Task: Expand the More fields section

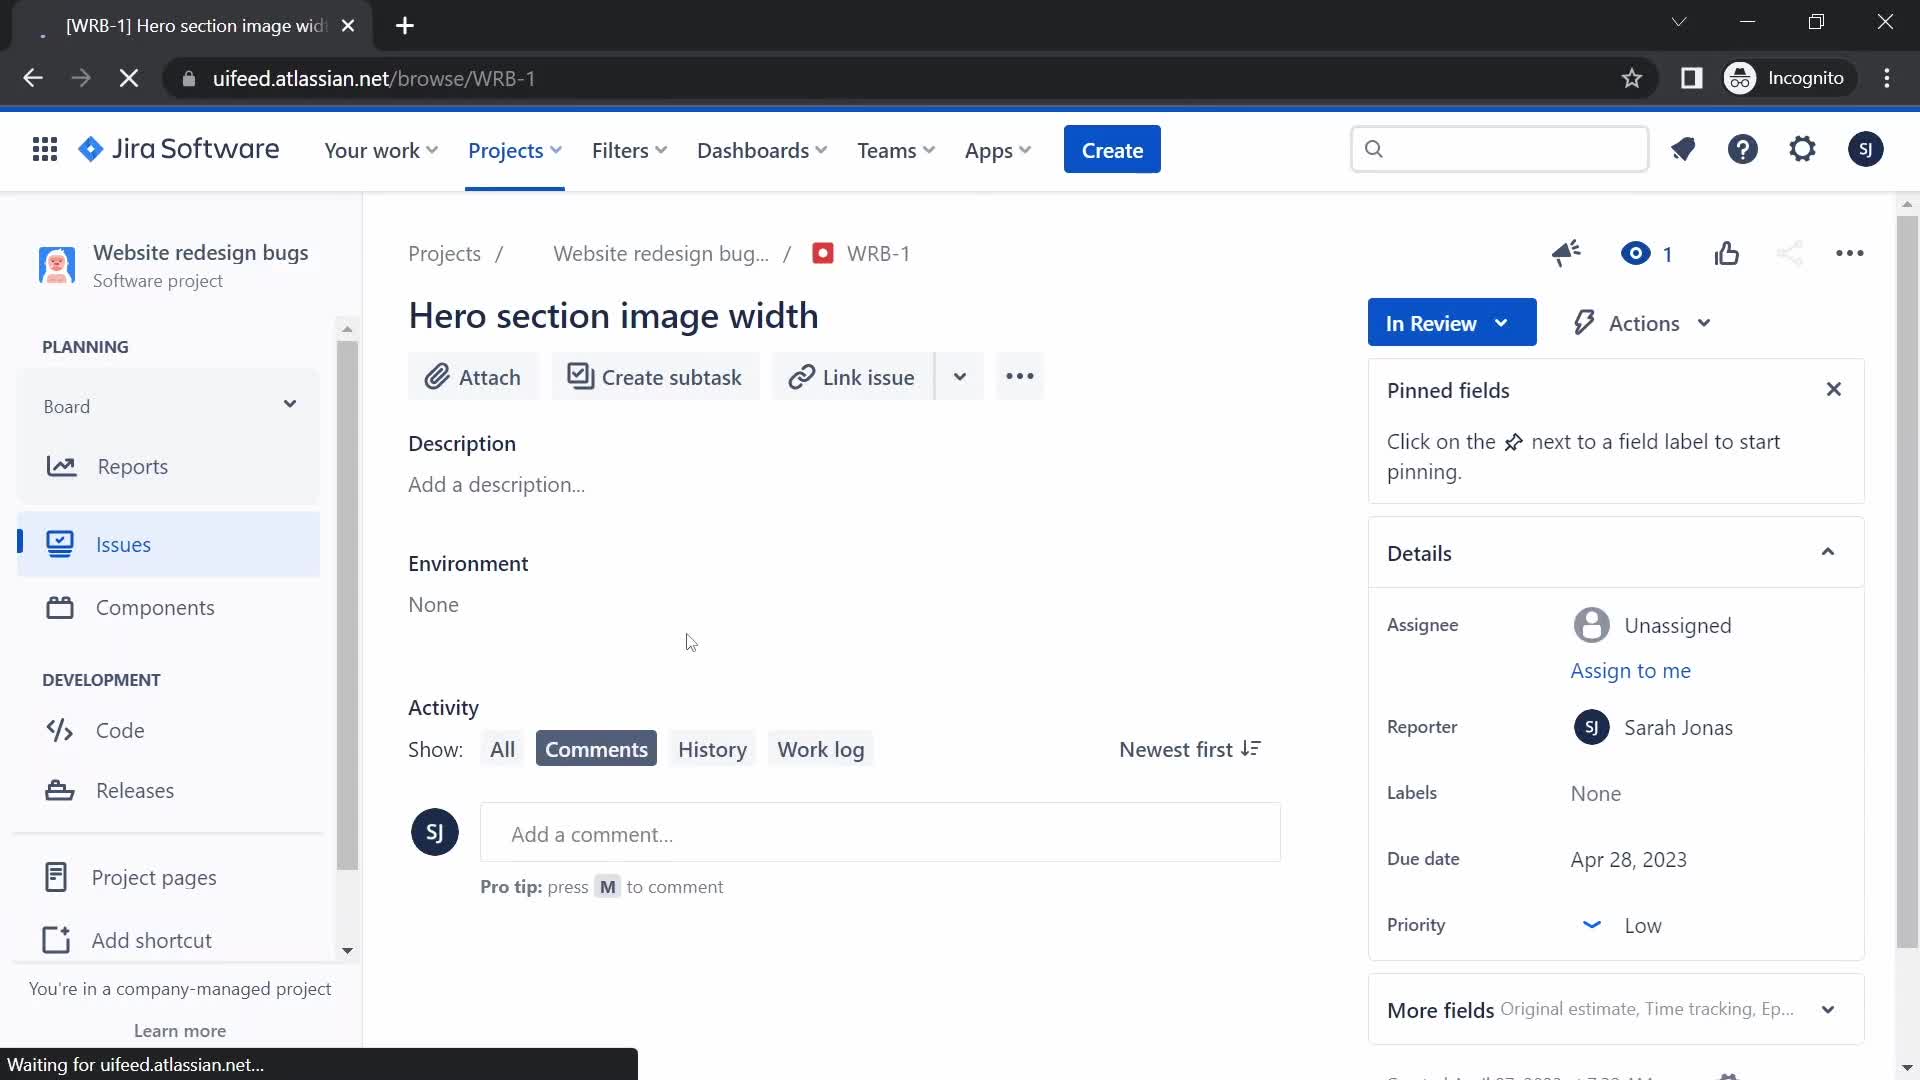Action: point(1615,1010)
